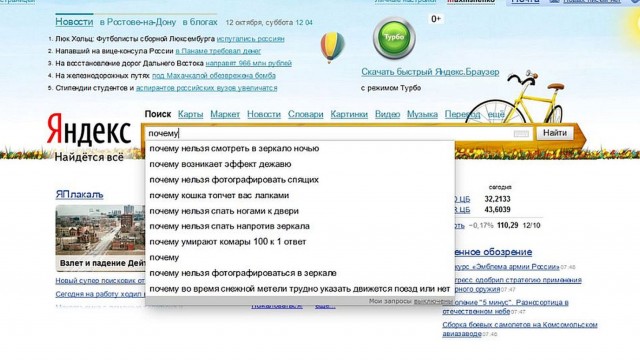Image resolution: width=640 pixels, height=360 pixels.
Task: Open the Маркет tab
Action: coord(225,114)
